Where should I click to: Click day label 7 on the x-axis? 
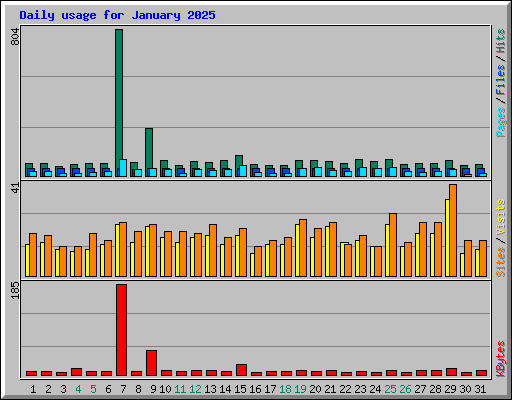point(123,389)
